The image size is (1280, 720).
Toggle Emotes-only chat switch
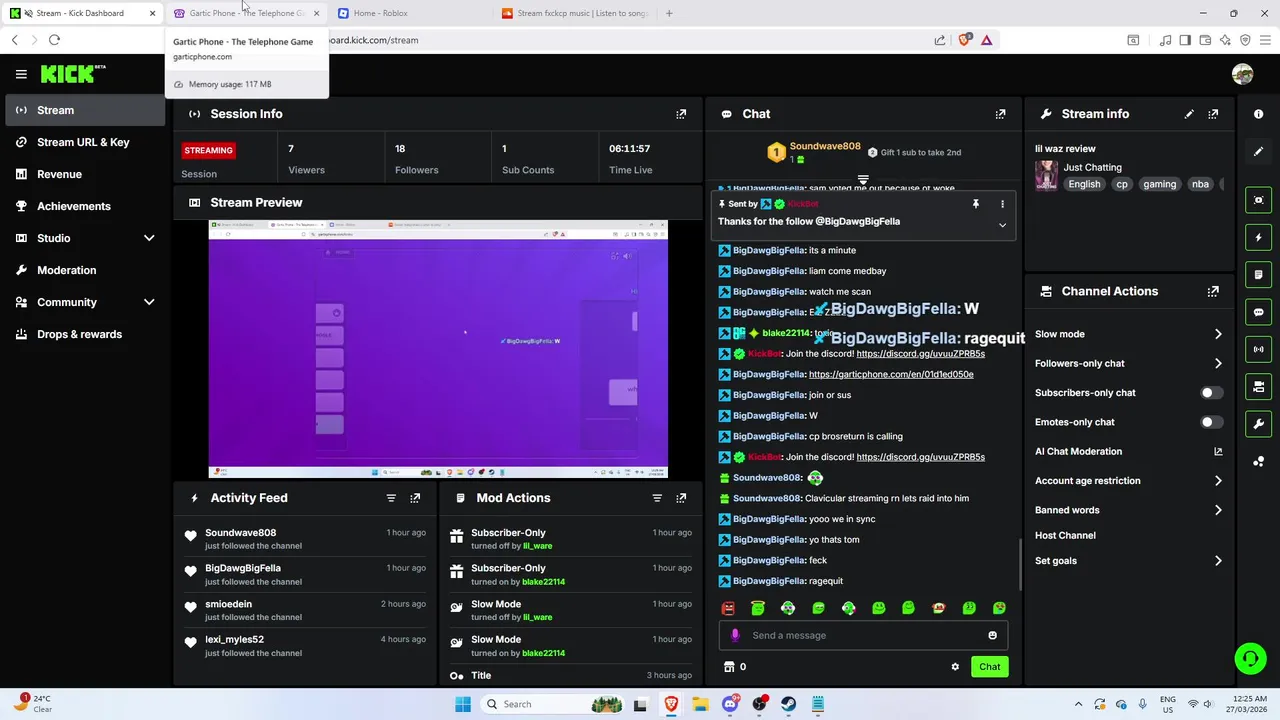pyautogui.click(x=1211, y=422)
